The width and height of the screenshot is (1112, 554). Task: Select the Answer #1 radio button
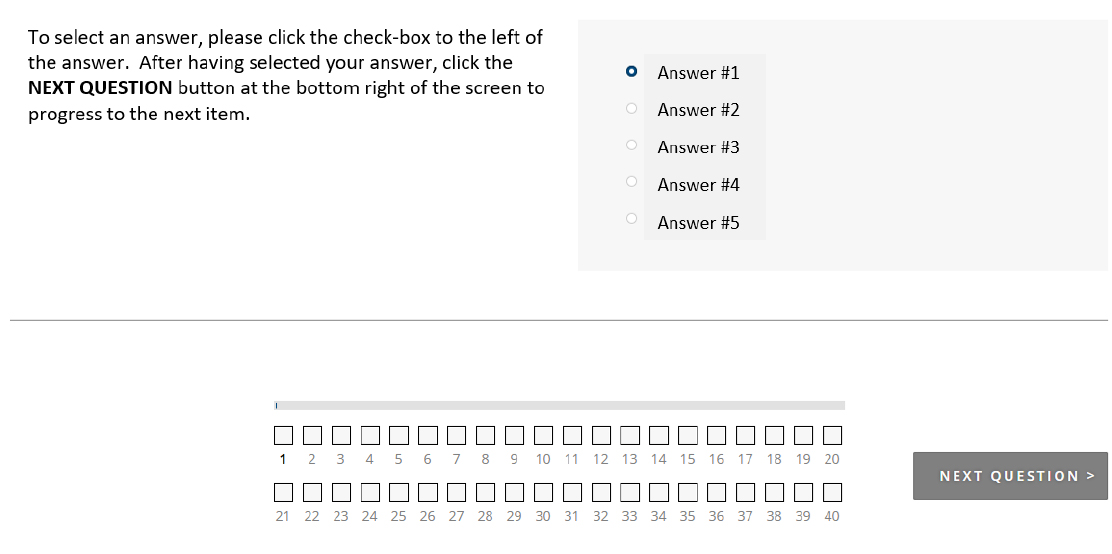click(x=631, y=72)
